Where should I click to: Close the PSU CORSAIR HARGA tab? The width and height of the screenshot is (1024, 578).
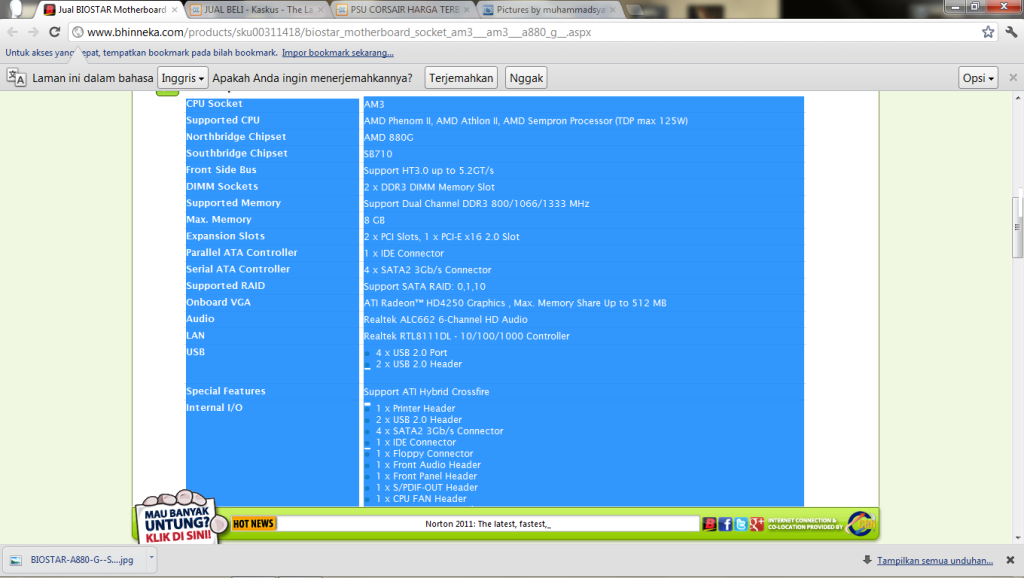466,10
